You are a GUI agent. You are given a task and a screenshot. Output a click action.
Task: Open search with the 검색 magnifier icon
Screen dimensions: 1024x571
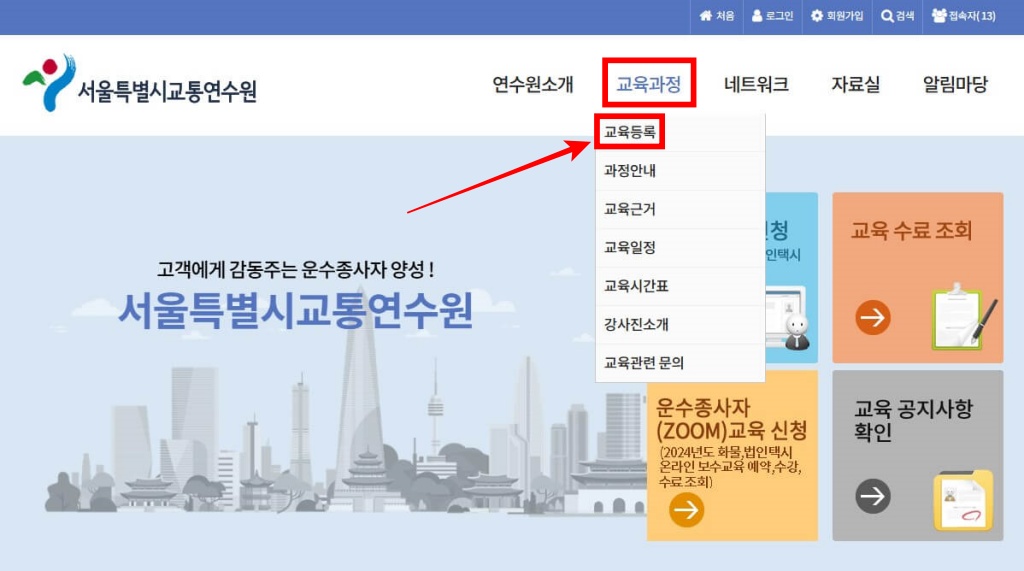click(x=887, y=16)
